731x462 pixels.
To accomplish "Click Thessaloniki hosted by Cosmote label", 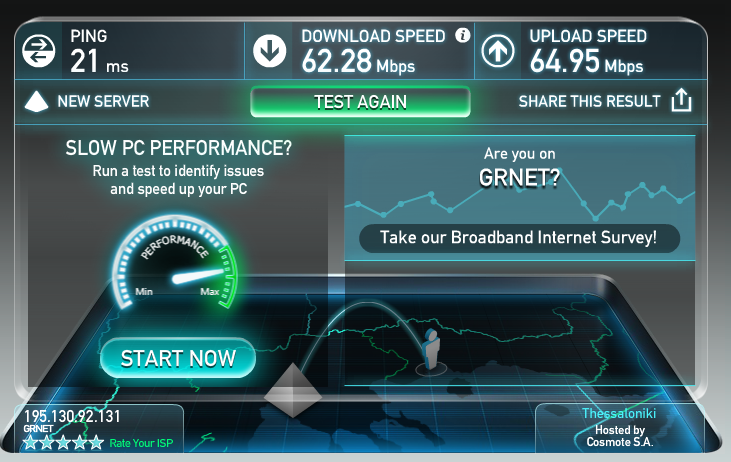I will pyautogui.click(x=620, y=428).
